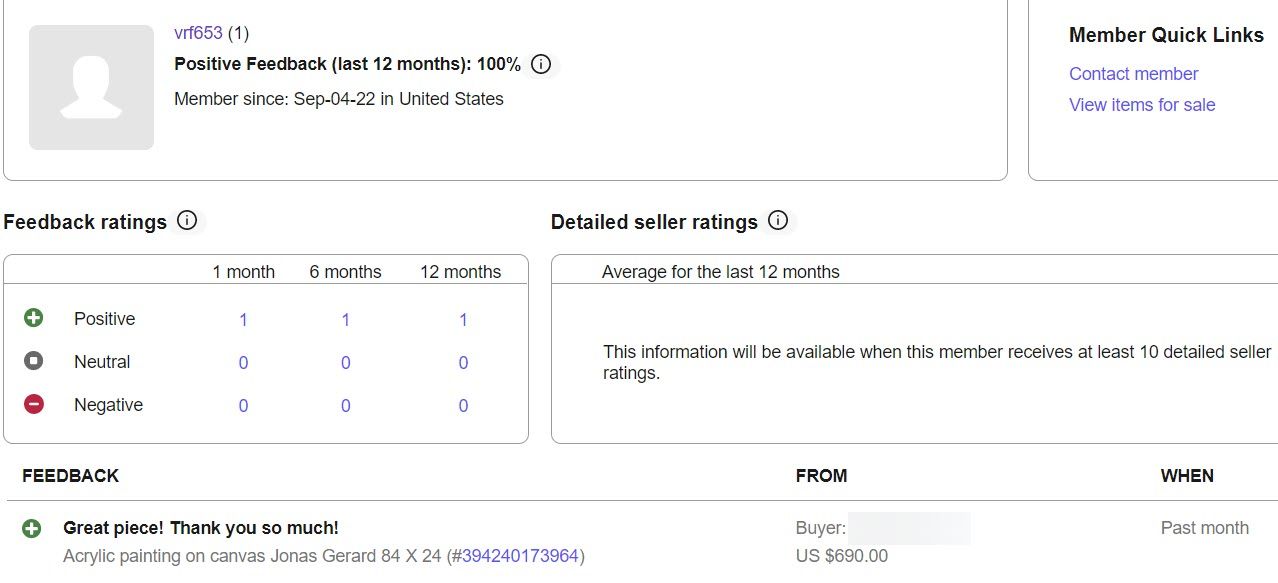1278x583 pixels.
Task: Click Positive count for 6 months
Action: point(346,320)
